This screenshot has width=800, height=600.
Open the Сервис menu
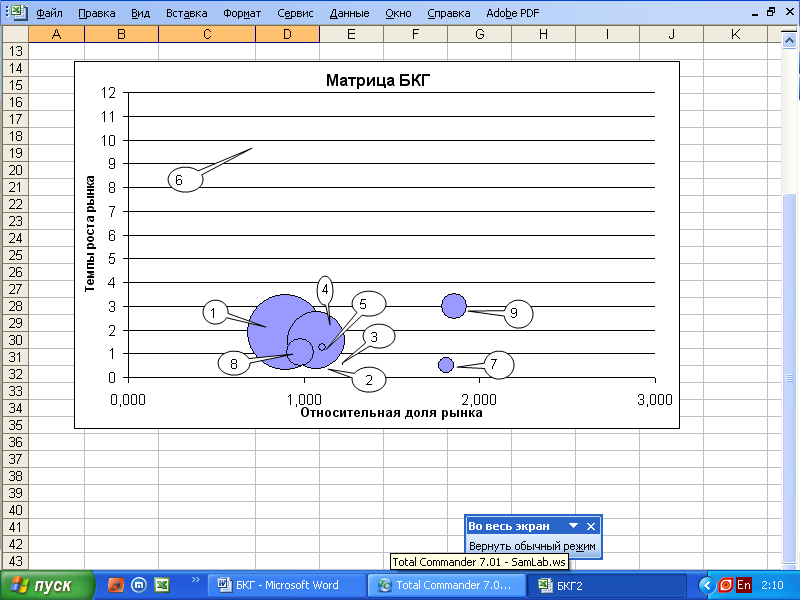pos(295,13)
